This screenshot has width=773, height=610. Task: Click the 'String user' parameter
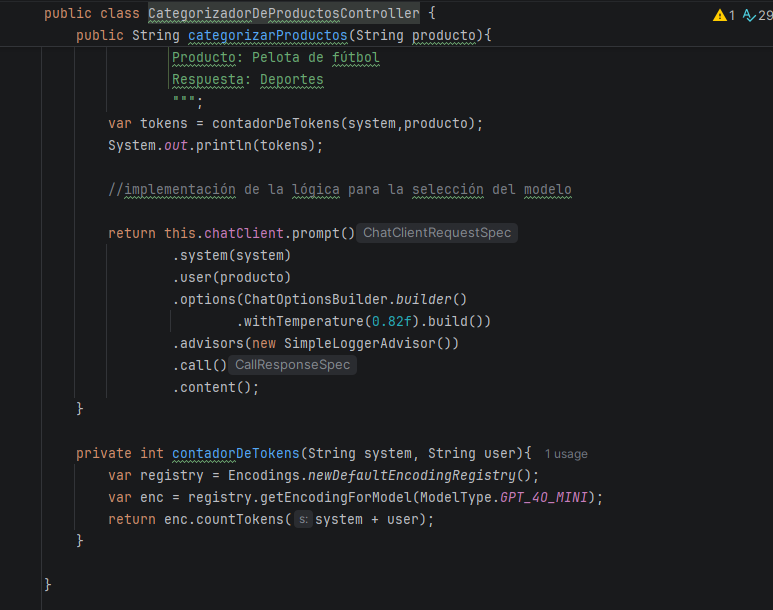[471, 454]
